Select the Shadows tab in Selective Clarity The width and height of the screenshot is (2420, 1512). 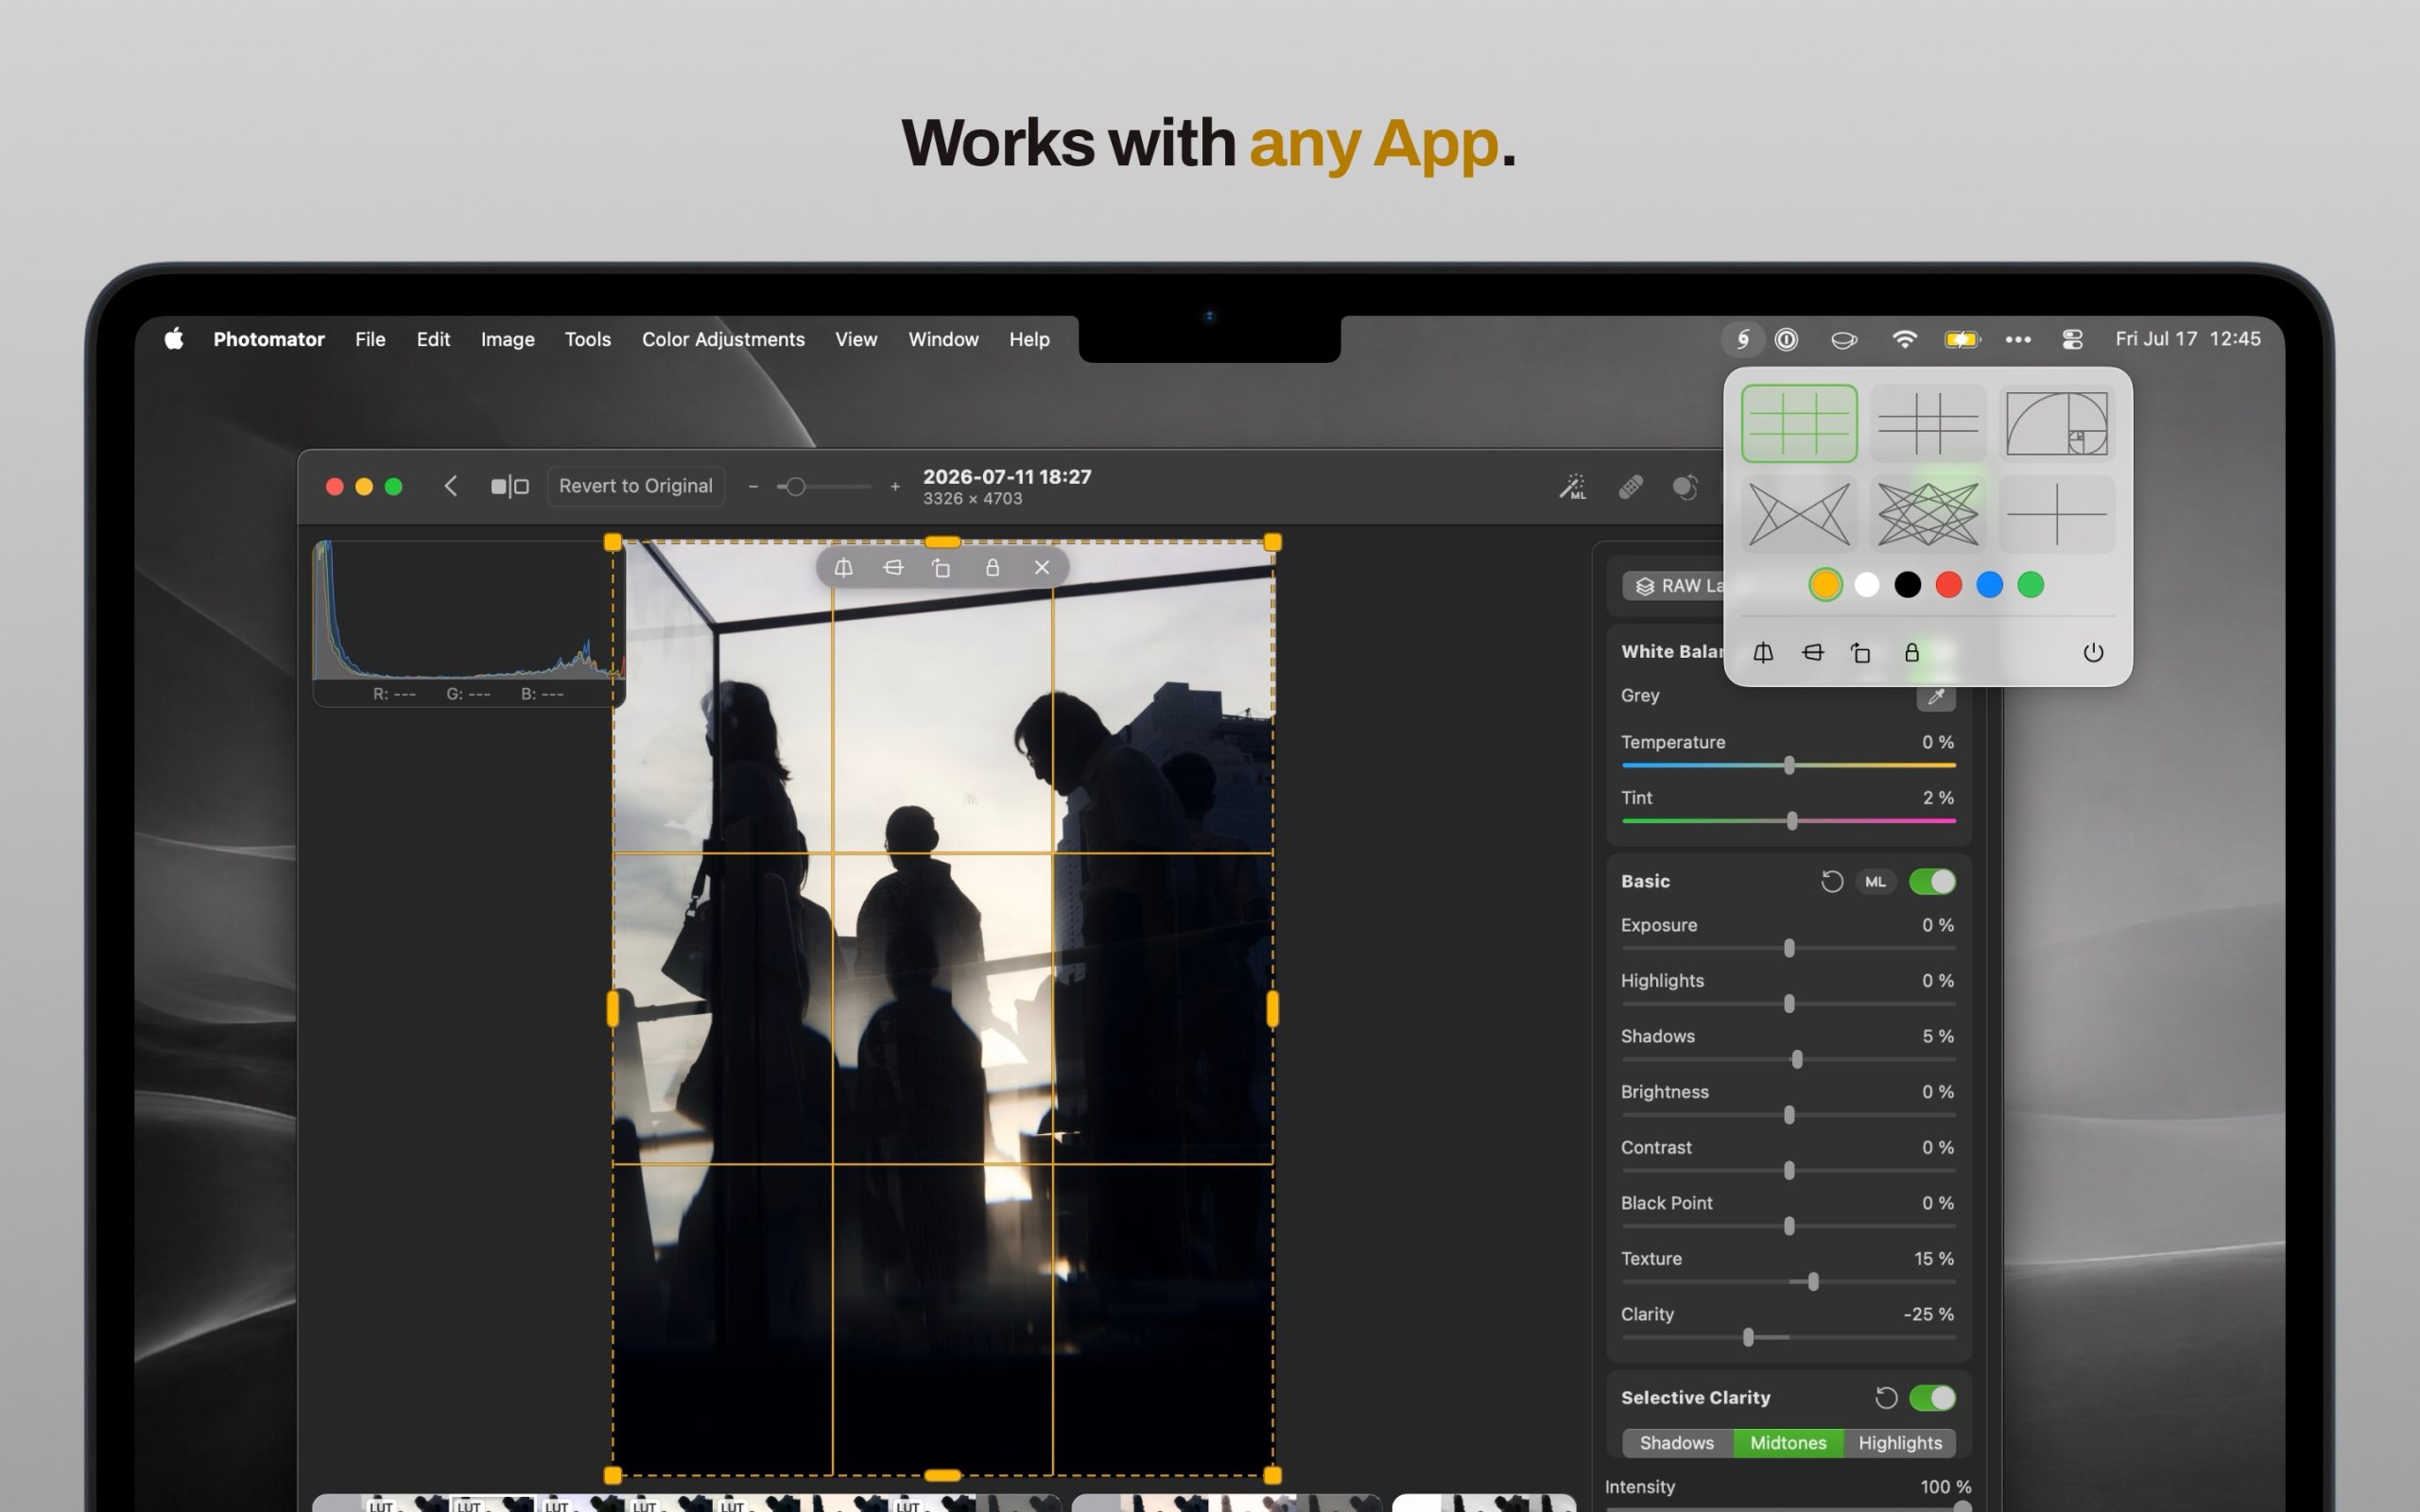(1677, 1442)
